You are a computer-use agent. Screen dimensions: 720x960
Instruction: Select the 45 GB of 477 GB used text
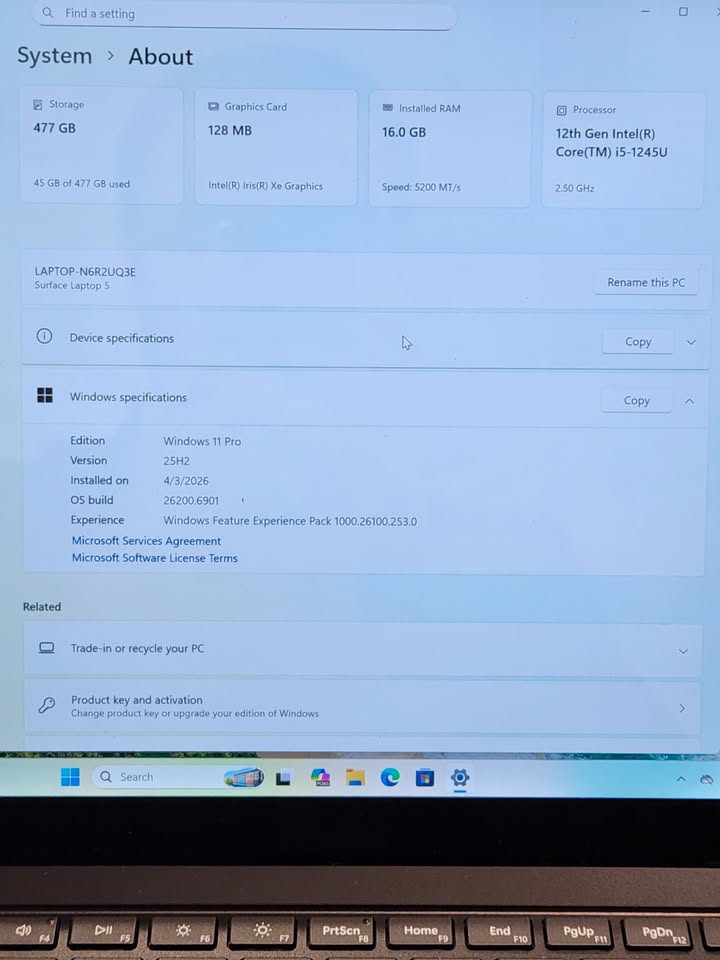[x=81, y=184]
